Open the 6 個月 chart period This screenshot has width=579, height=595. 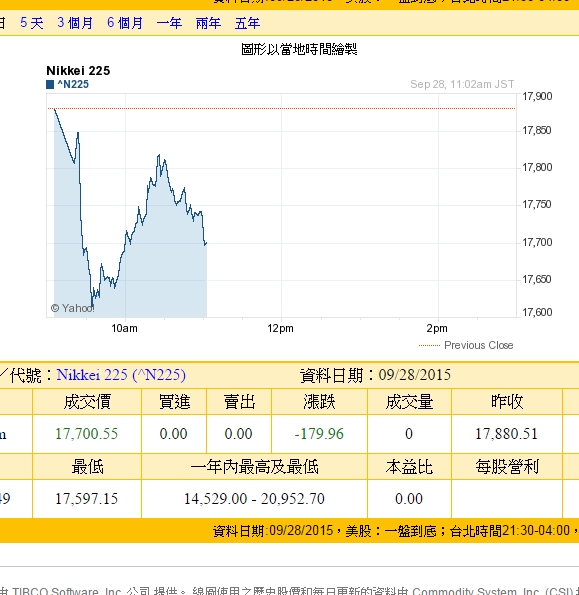(x=125, y=23)
